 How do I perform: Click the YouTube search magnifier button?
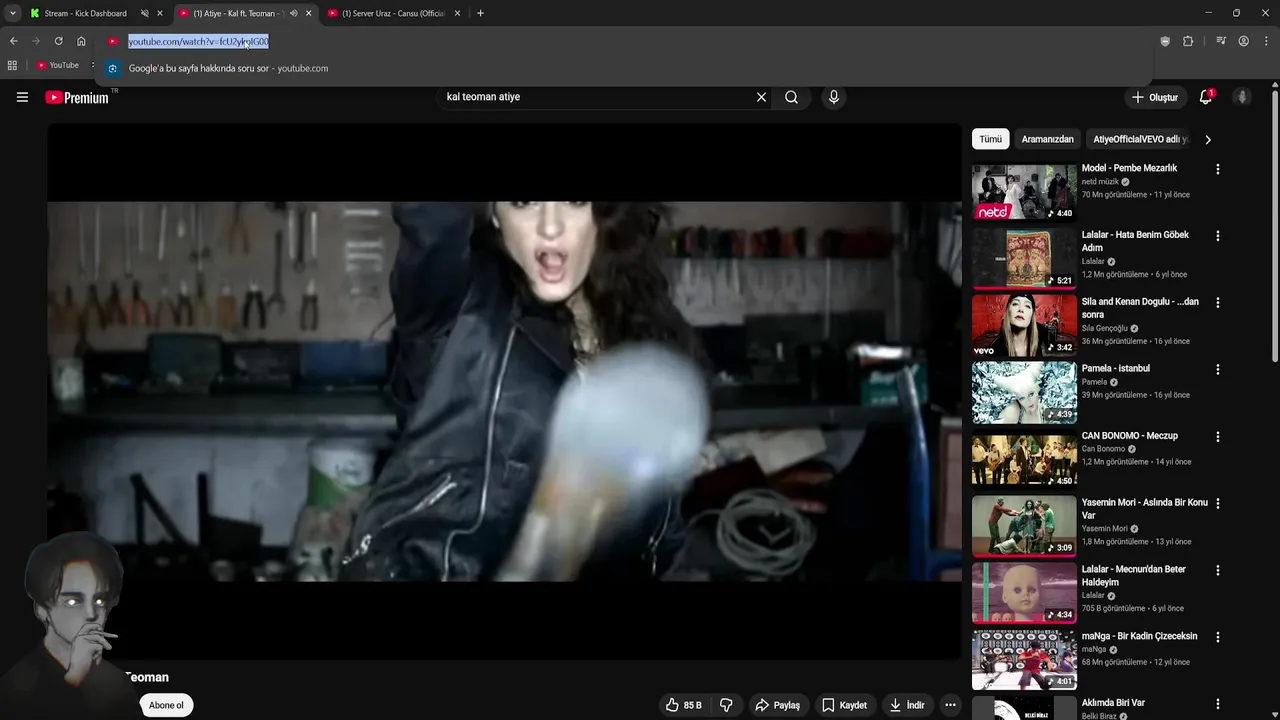click(791, 97)
